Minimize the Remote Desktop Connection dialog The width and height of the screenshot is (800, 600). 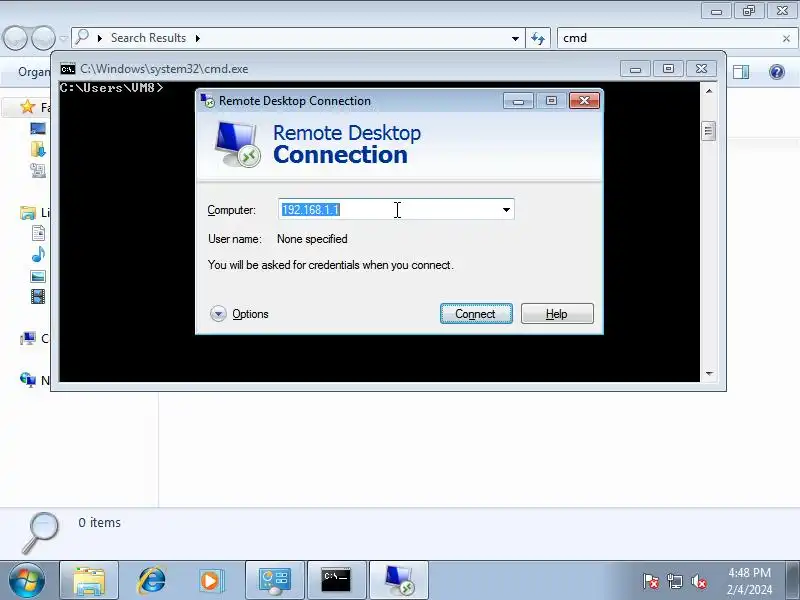pyautogui.click(x=518, y=101)
